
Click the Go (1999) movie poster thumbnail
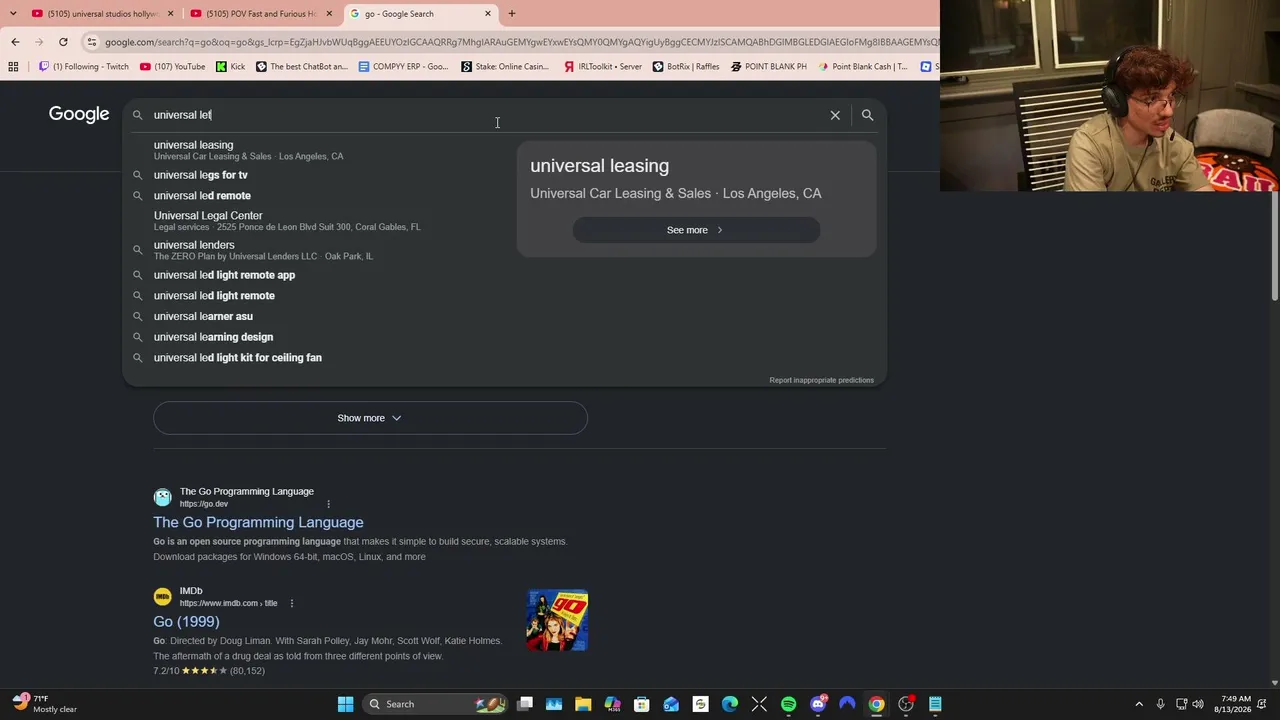pyautogui.click(x=557, y=621)
